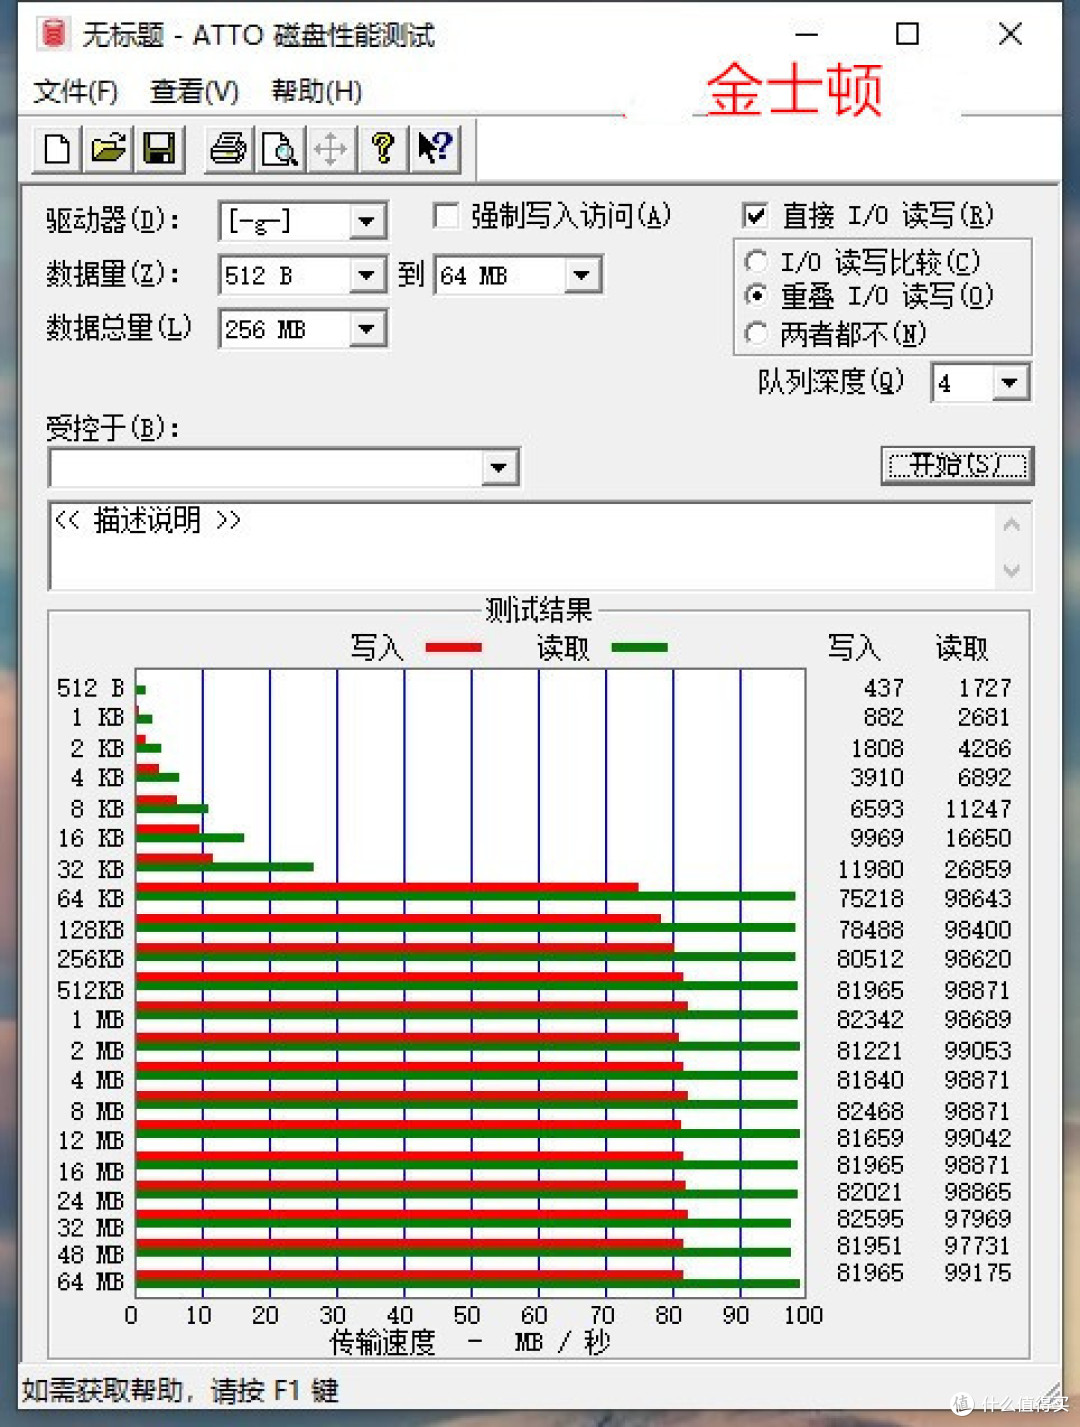Open Print Preview from the toolbar
Image resolution: width=1080 pixels, height=1427 pixels.
pyautogui.click(x=279, y=149)
